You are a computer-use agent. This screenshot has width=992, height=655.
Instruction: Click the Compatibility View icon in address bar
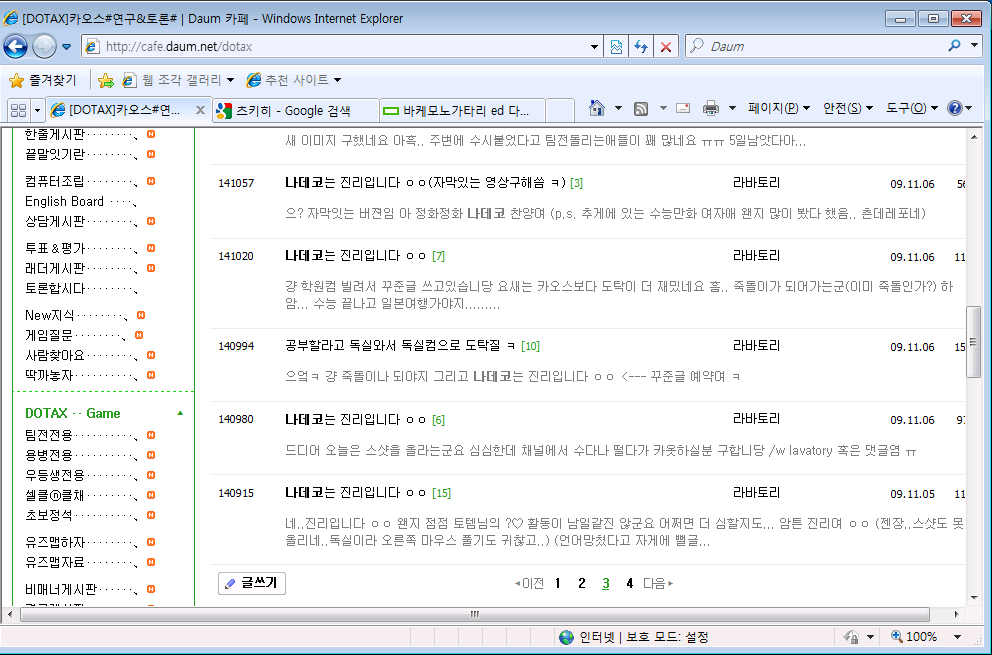tap(617, 46)
